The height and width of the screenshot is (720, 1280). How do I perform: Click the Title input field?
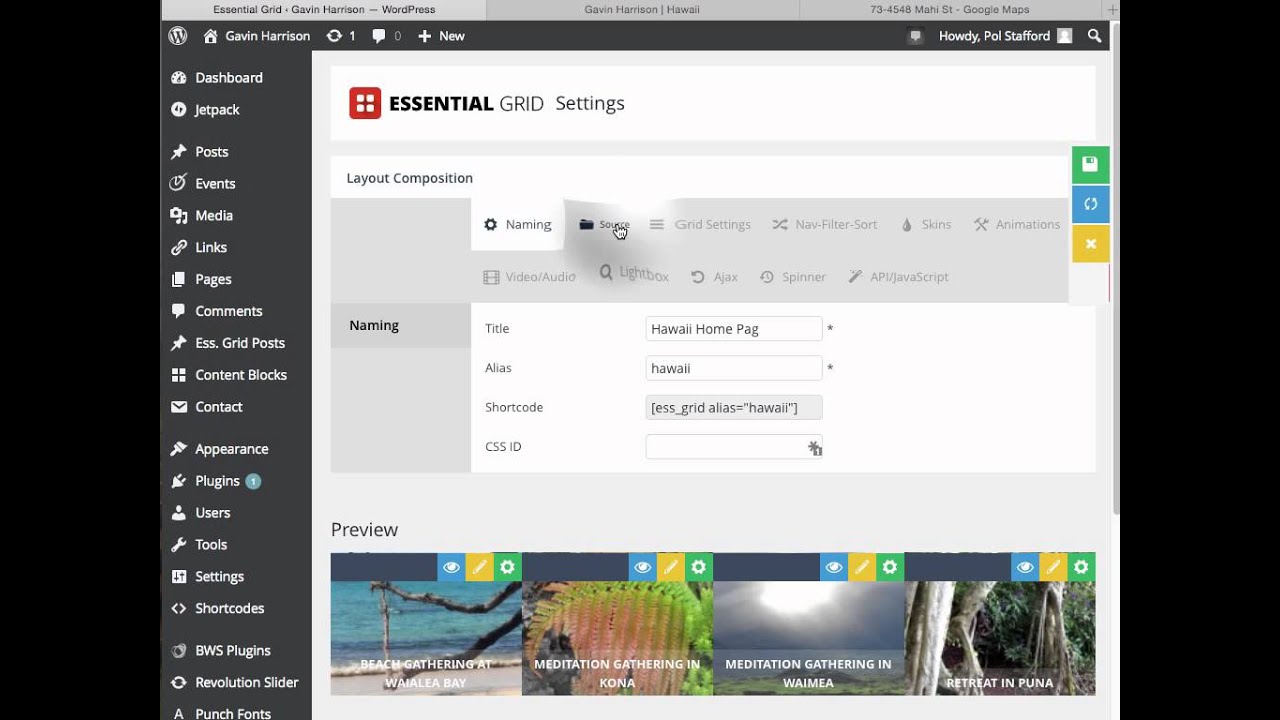[x=734, y=329]
